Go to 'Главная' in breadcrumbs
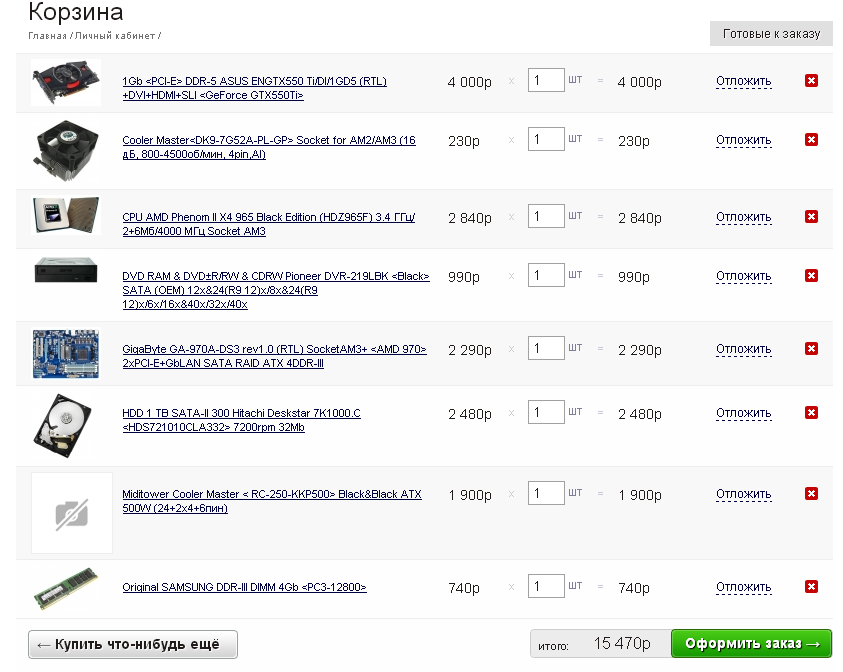Image resolution: width=843 pixels, height=672 pixels. 47,36
